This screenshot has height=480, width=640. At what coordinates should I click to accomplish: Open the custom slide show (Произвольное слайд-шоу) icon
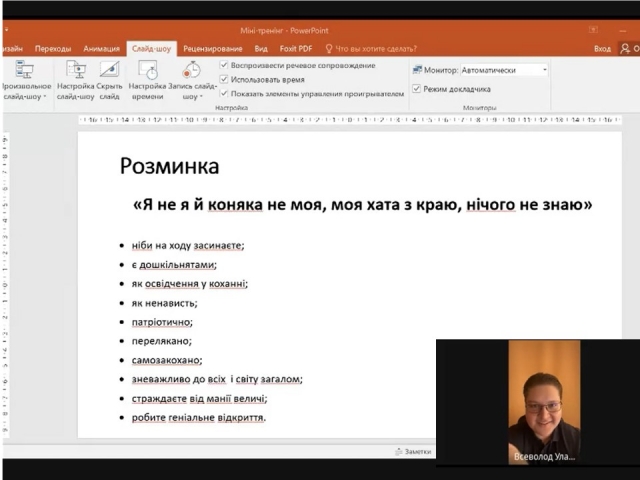click(x=24, y=69)
